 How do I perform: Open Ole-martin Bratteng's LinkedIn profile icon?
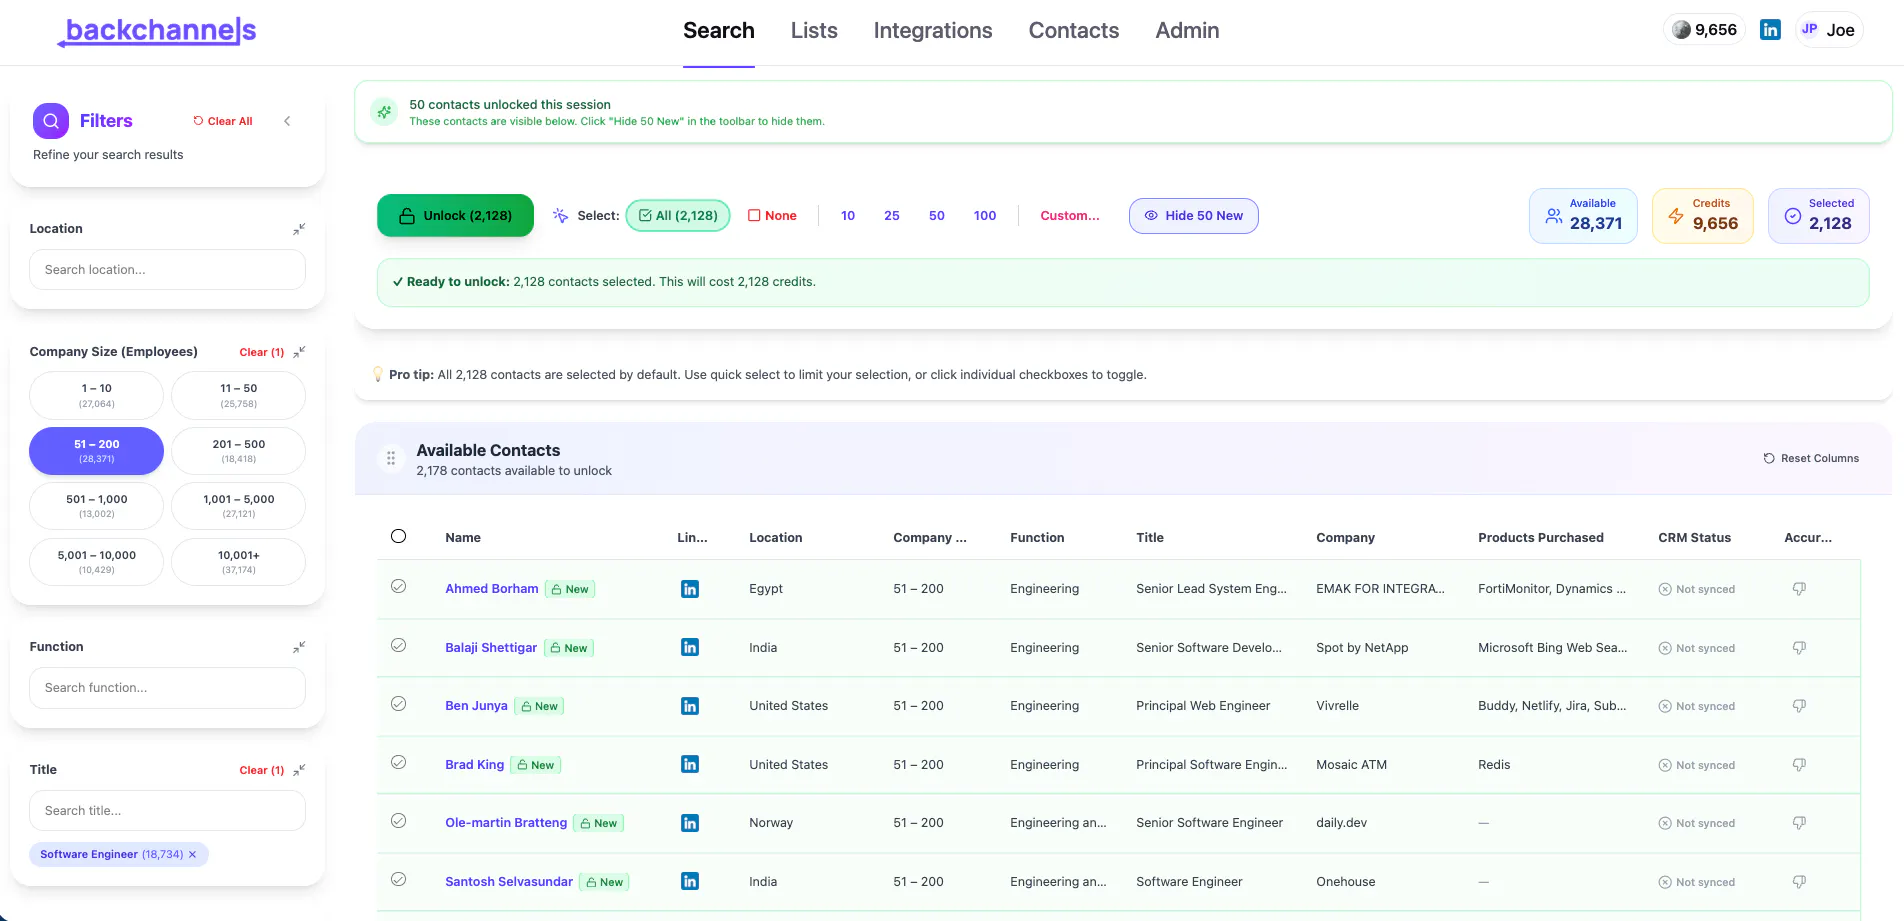[x=690, y=823]
